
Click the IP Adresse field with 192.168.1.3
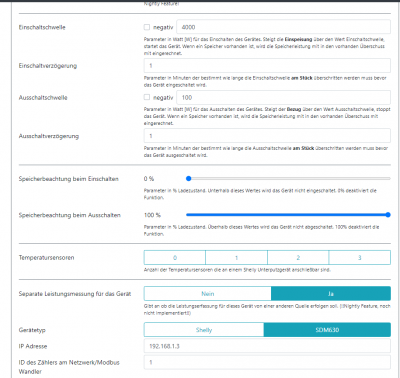pyautogui.click(x=267, y=346)
